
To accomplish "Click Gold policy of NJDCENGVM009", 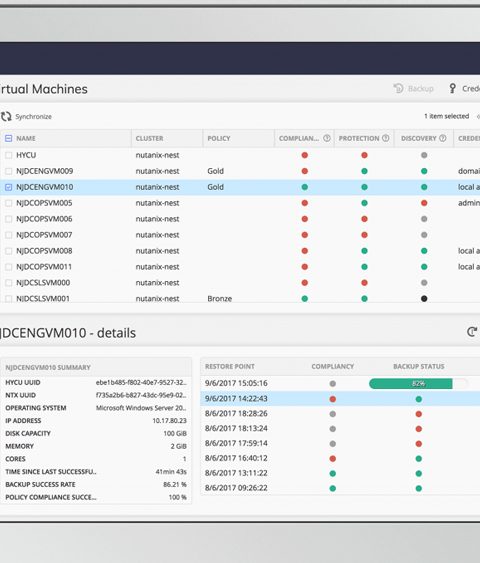I will click(x=215, y=171).
